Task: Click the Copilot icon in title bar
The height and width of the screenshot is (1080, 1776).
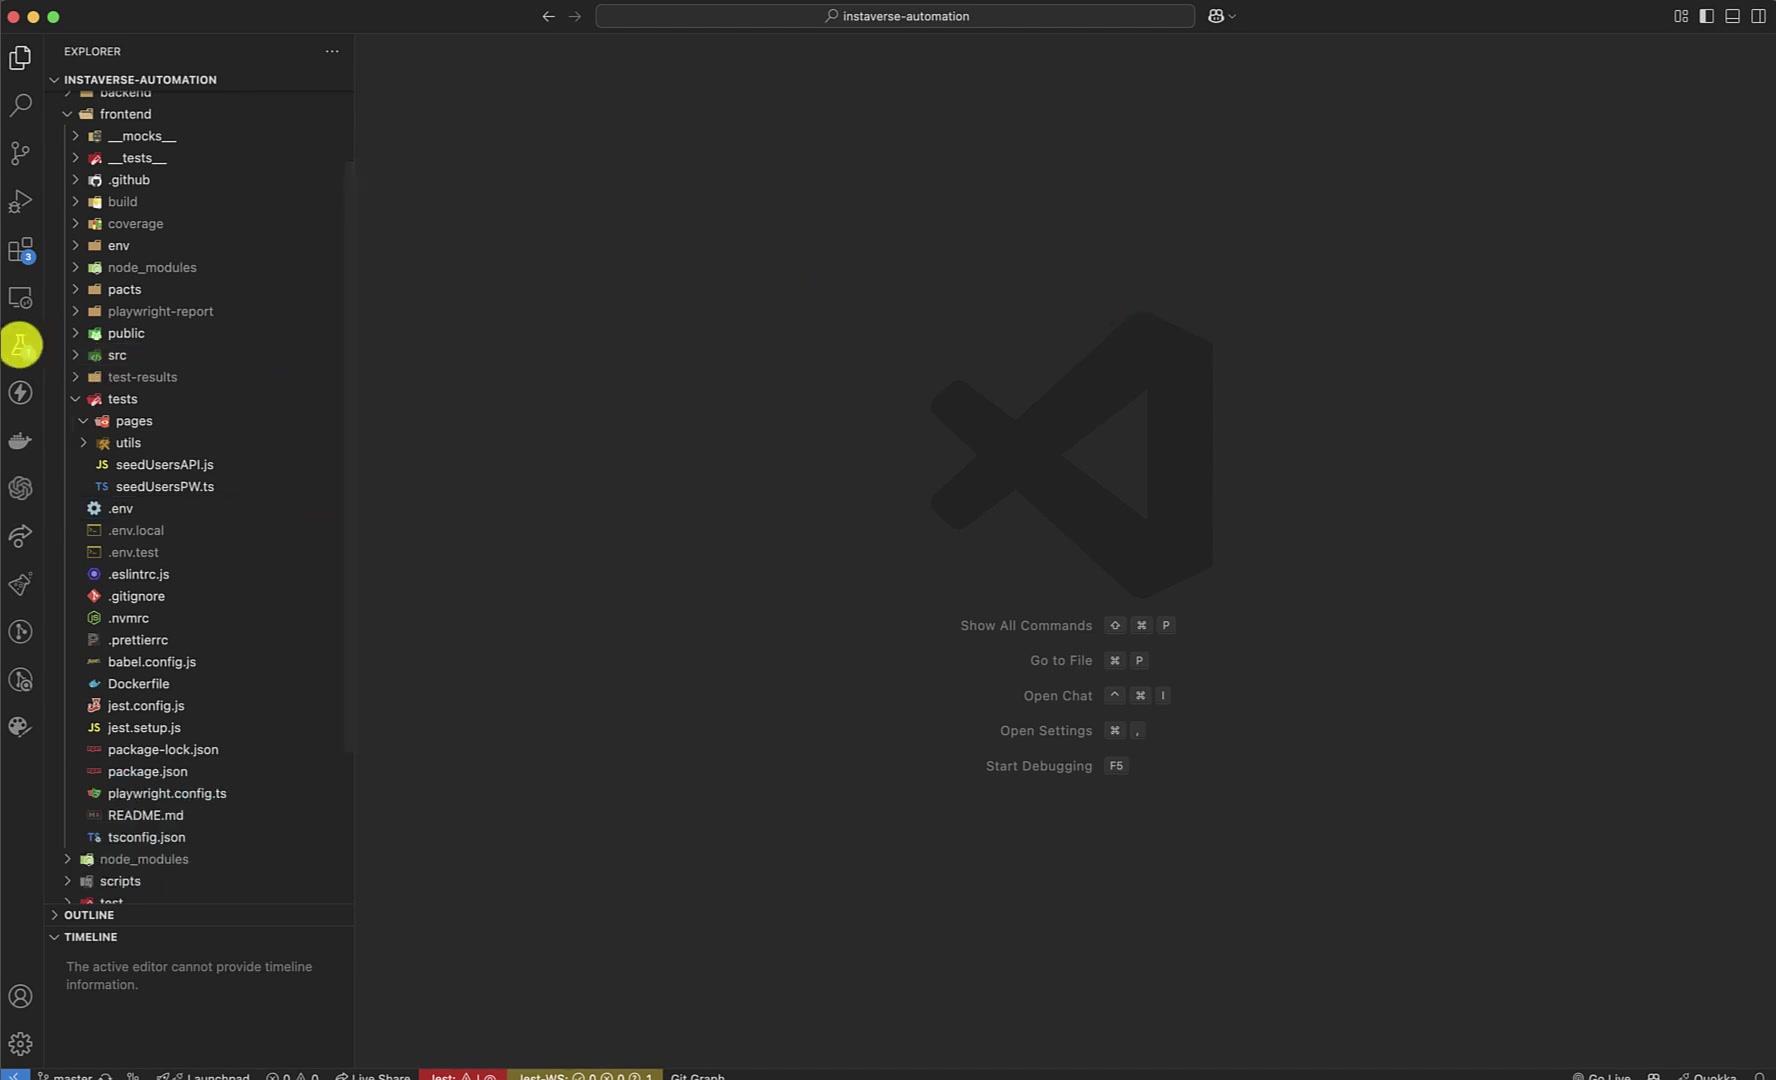Action: pos(1216,16)
